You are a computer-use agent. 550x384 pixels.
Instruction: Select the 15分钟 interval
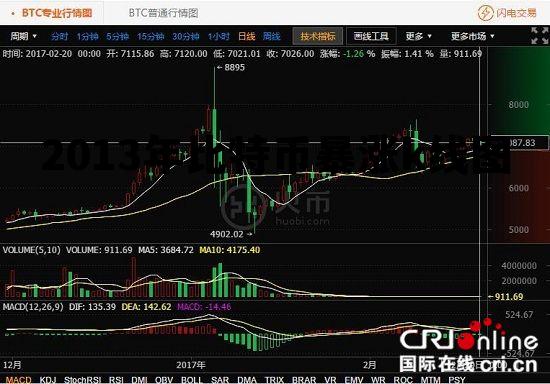point(150,36)
